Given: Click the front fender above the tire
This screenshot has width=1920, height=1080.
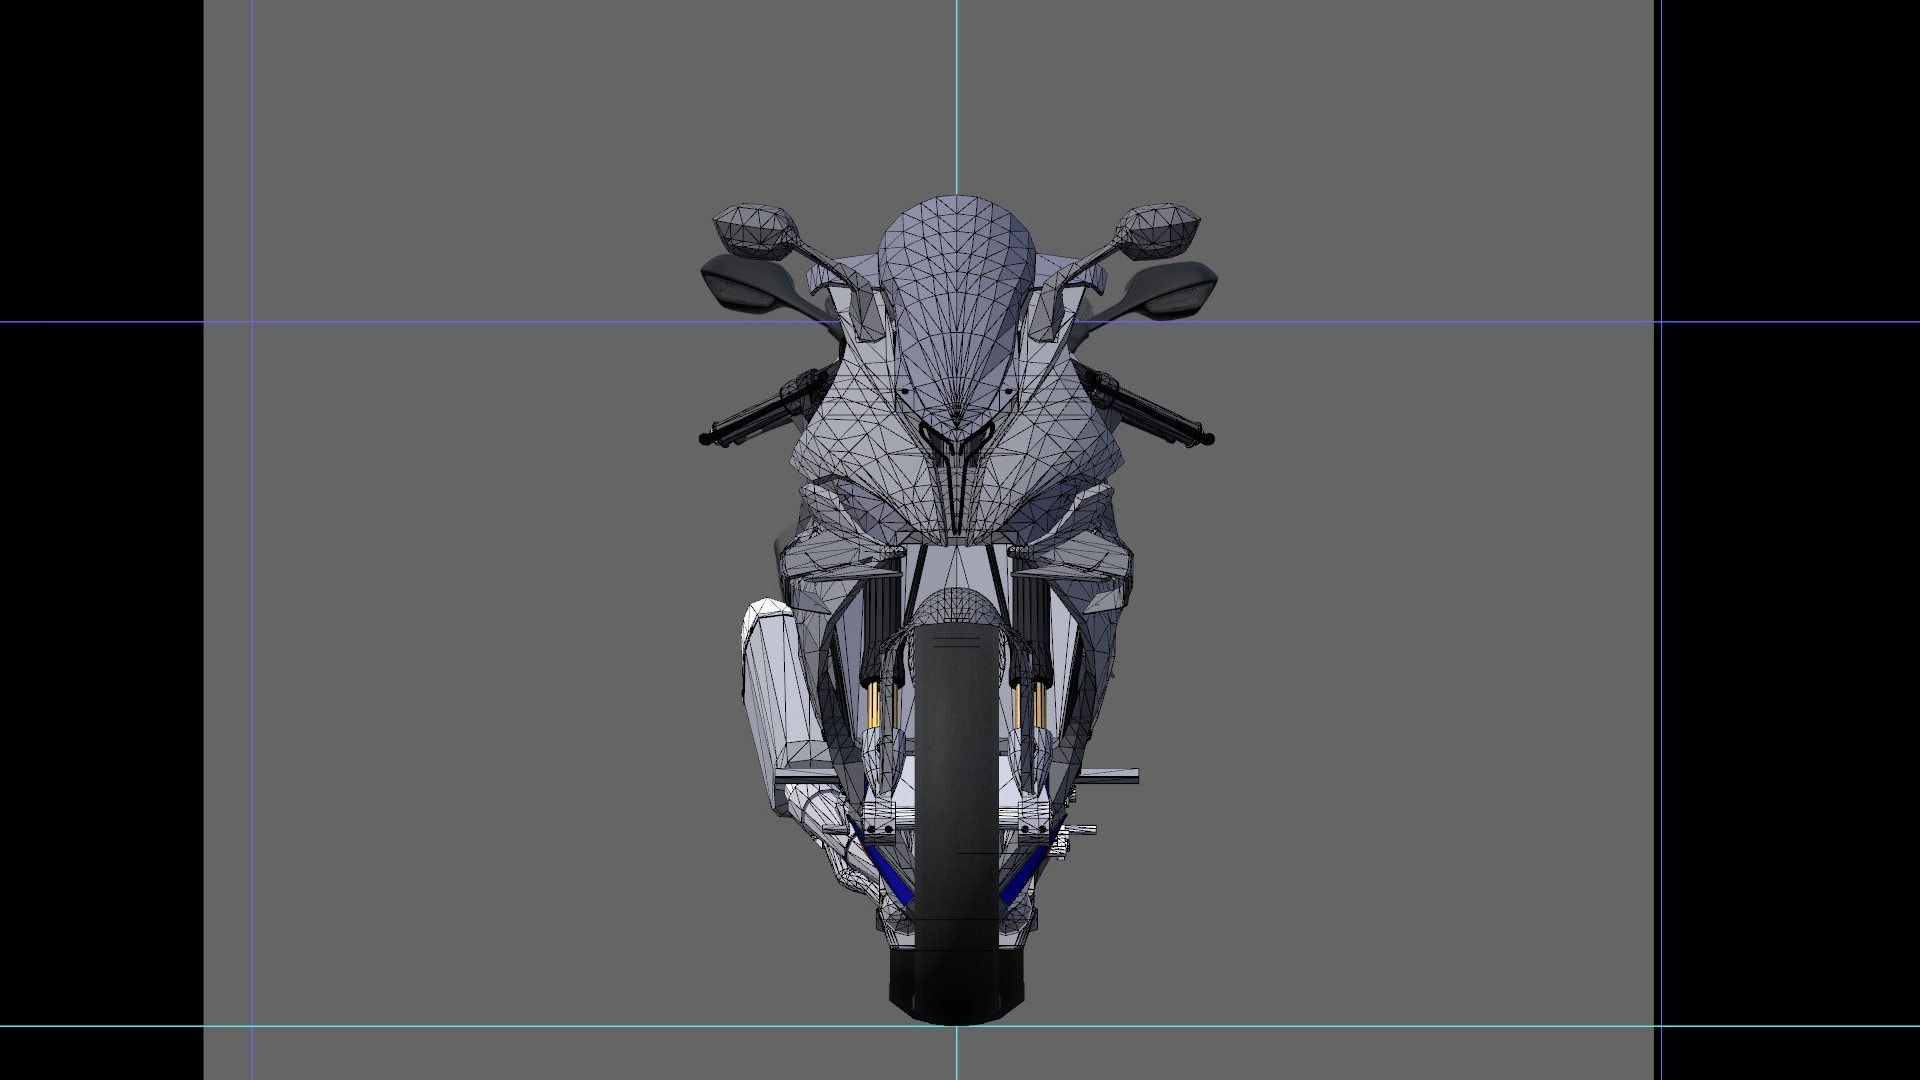Looking at the screenshot, I should [957, 607].
